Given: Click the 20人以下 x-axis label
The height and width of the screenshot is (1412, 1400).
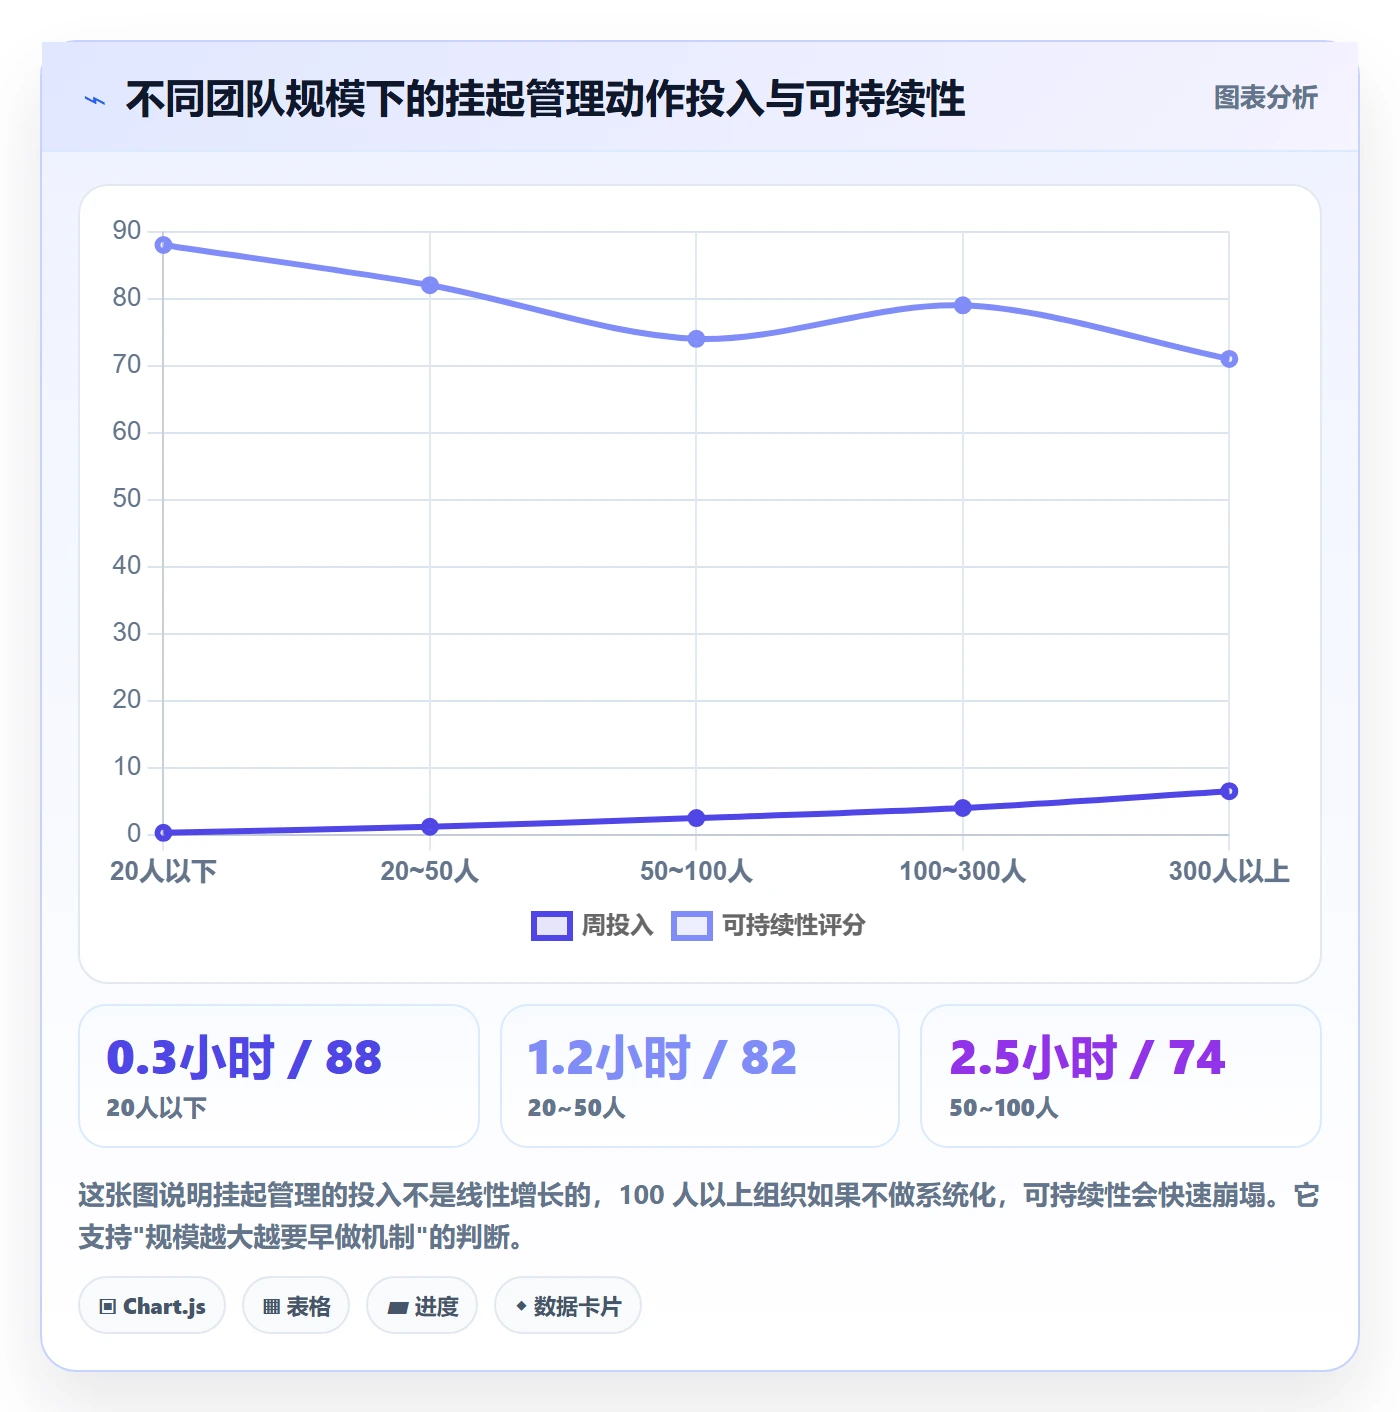Looking at the screenshot, I should point(163,871).
